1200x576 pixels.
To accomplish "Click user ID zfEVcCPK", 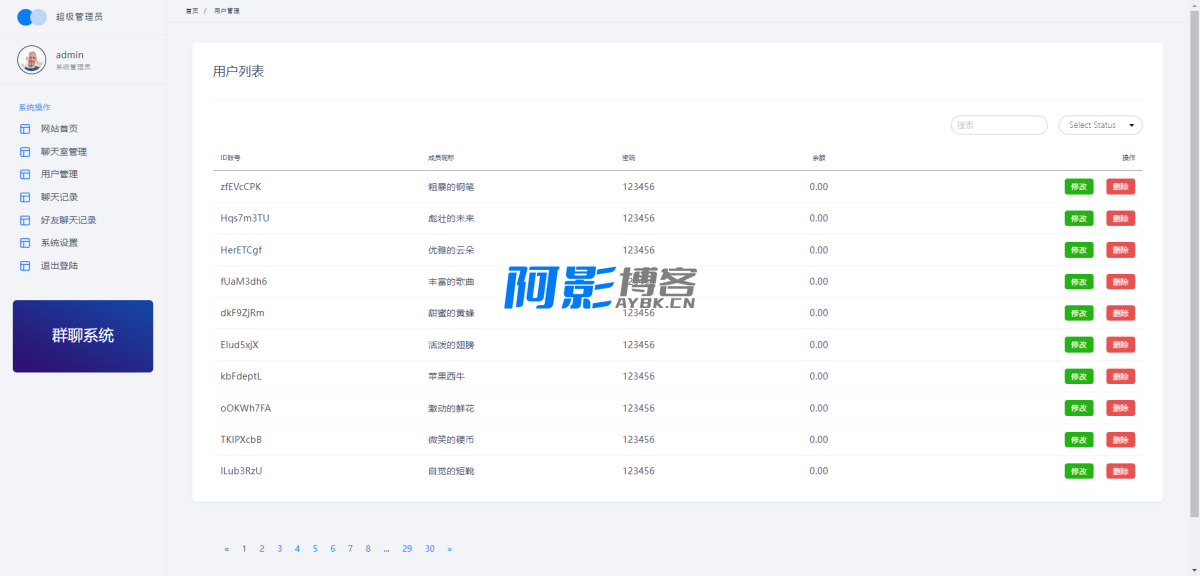I will click(241, 187).
